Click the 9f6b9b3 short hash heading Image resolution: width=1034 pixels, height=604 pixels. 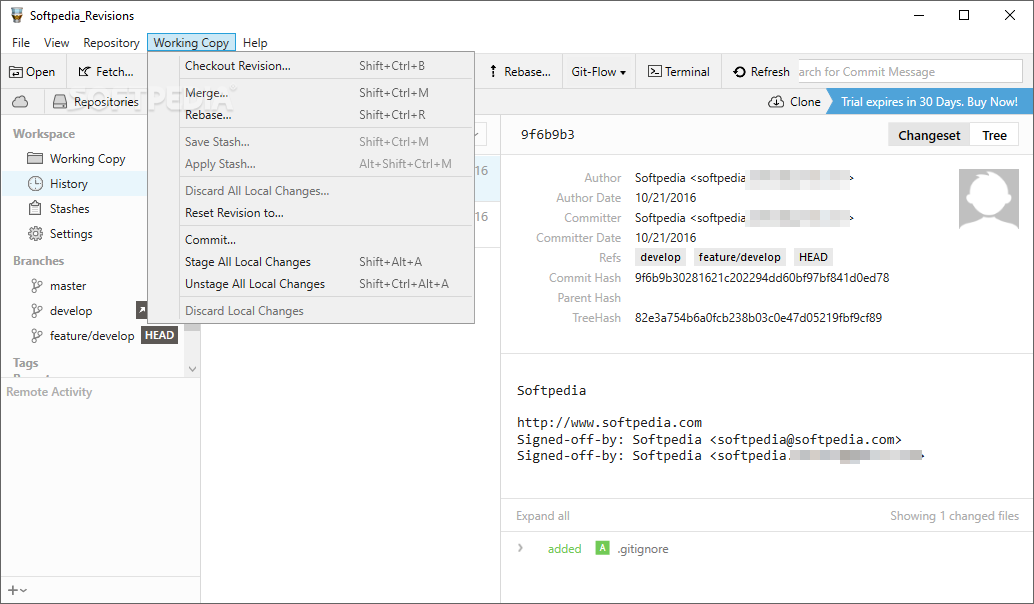click(x=547, y=135)
